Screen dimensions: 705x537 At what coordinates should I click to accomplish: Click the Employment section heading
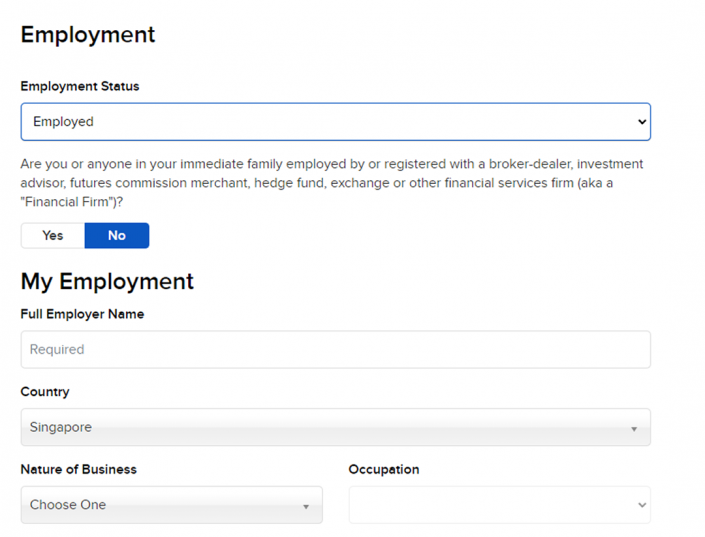(88, 34)
